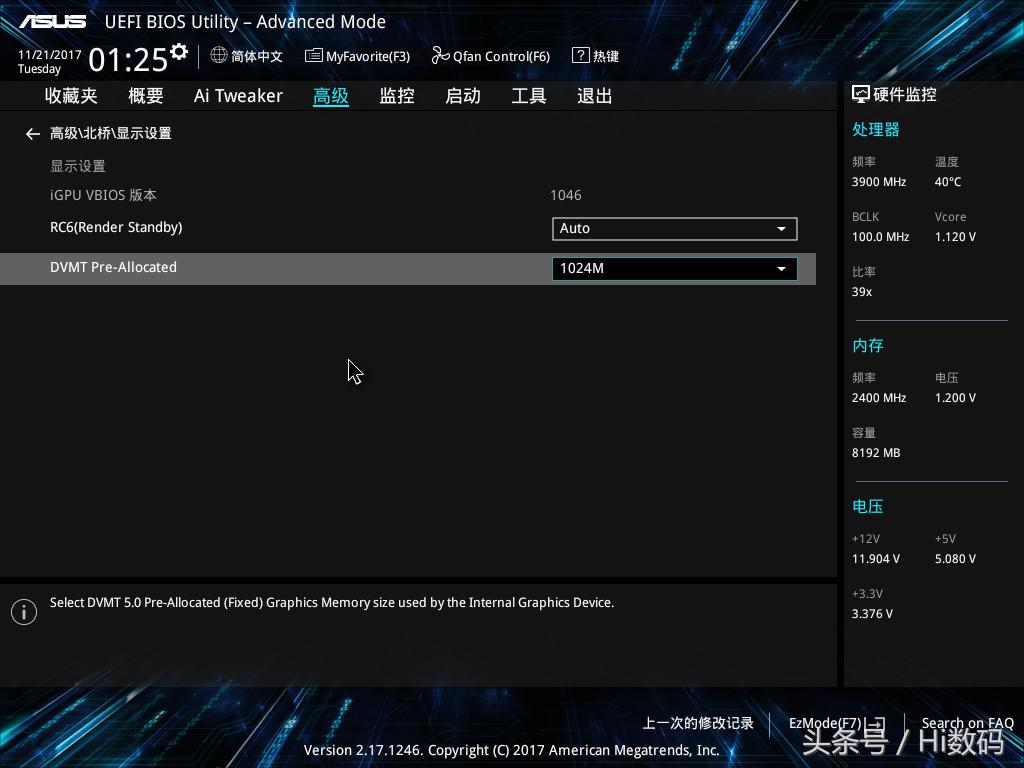Screen dimensions: 1024x768
Task: Click the 硬件监控 hardware monitor icon
Action: (x=860, y=93)
